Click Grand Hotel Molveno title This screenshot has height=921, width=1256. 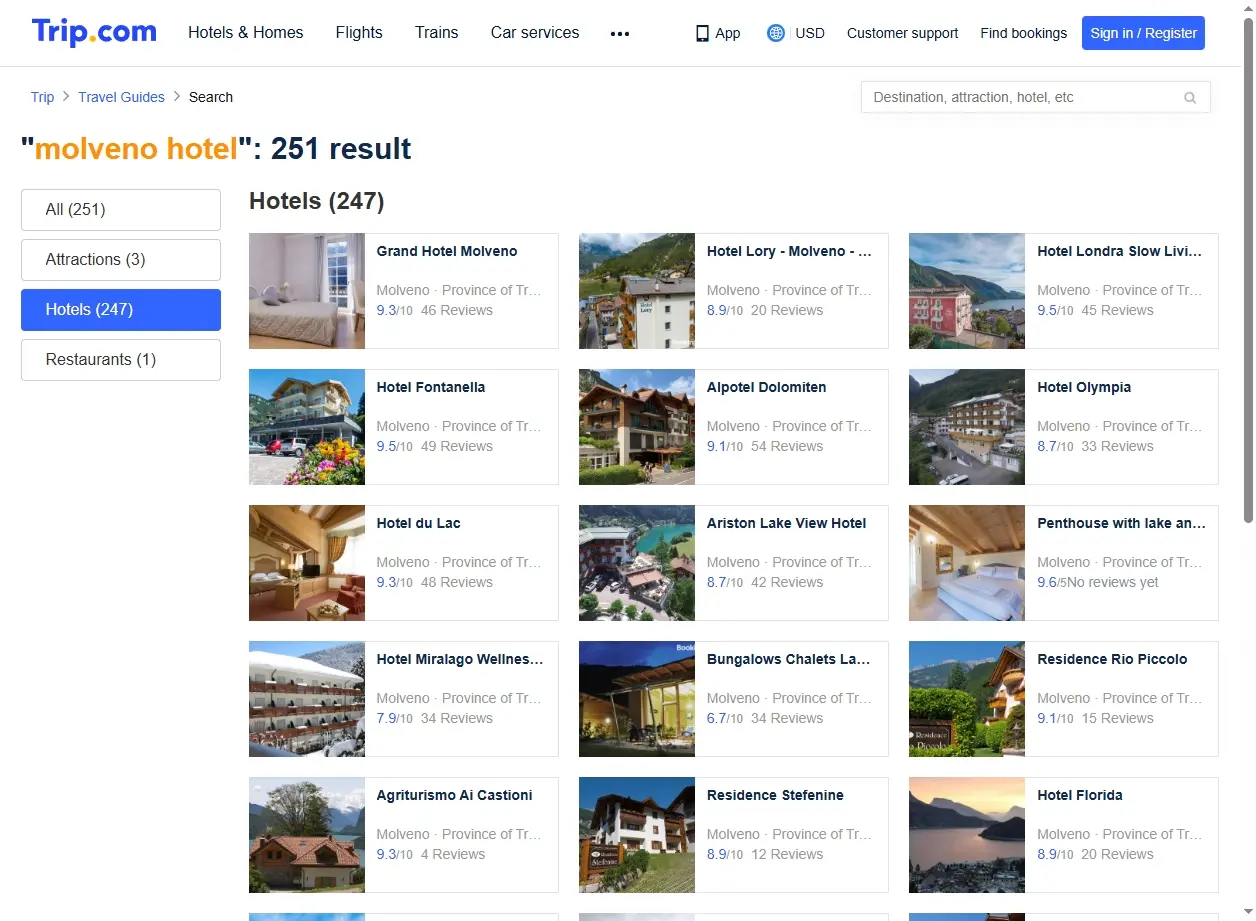click(x=447, y=251)
